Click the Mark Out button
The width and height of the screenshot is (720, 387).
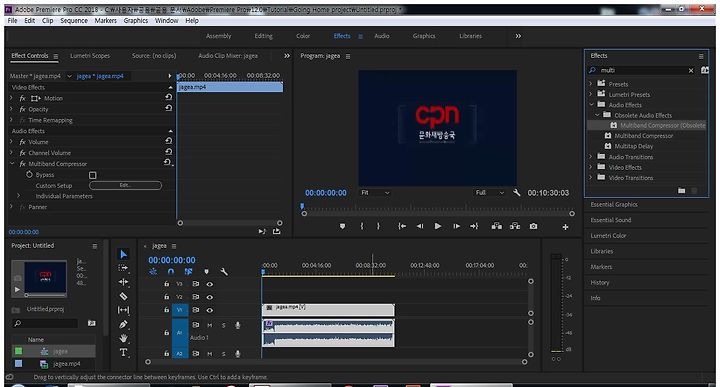[x=378, y=226]
